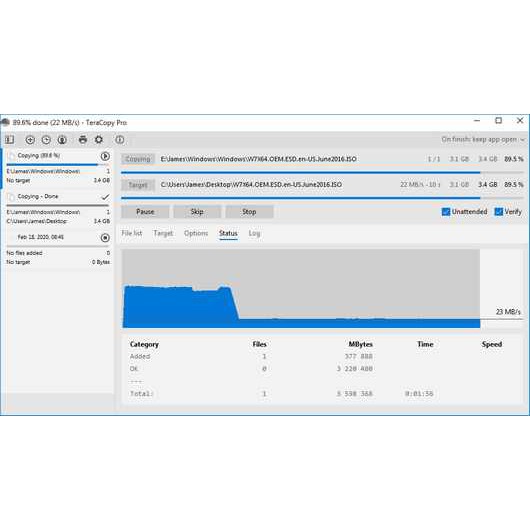Click the Copying job progress bar in sidebar
Viewport: 530px width, 530px height.
point(57,165)
